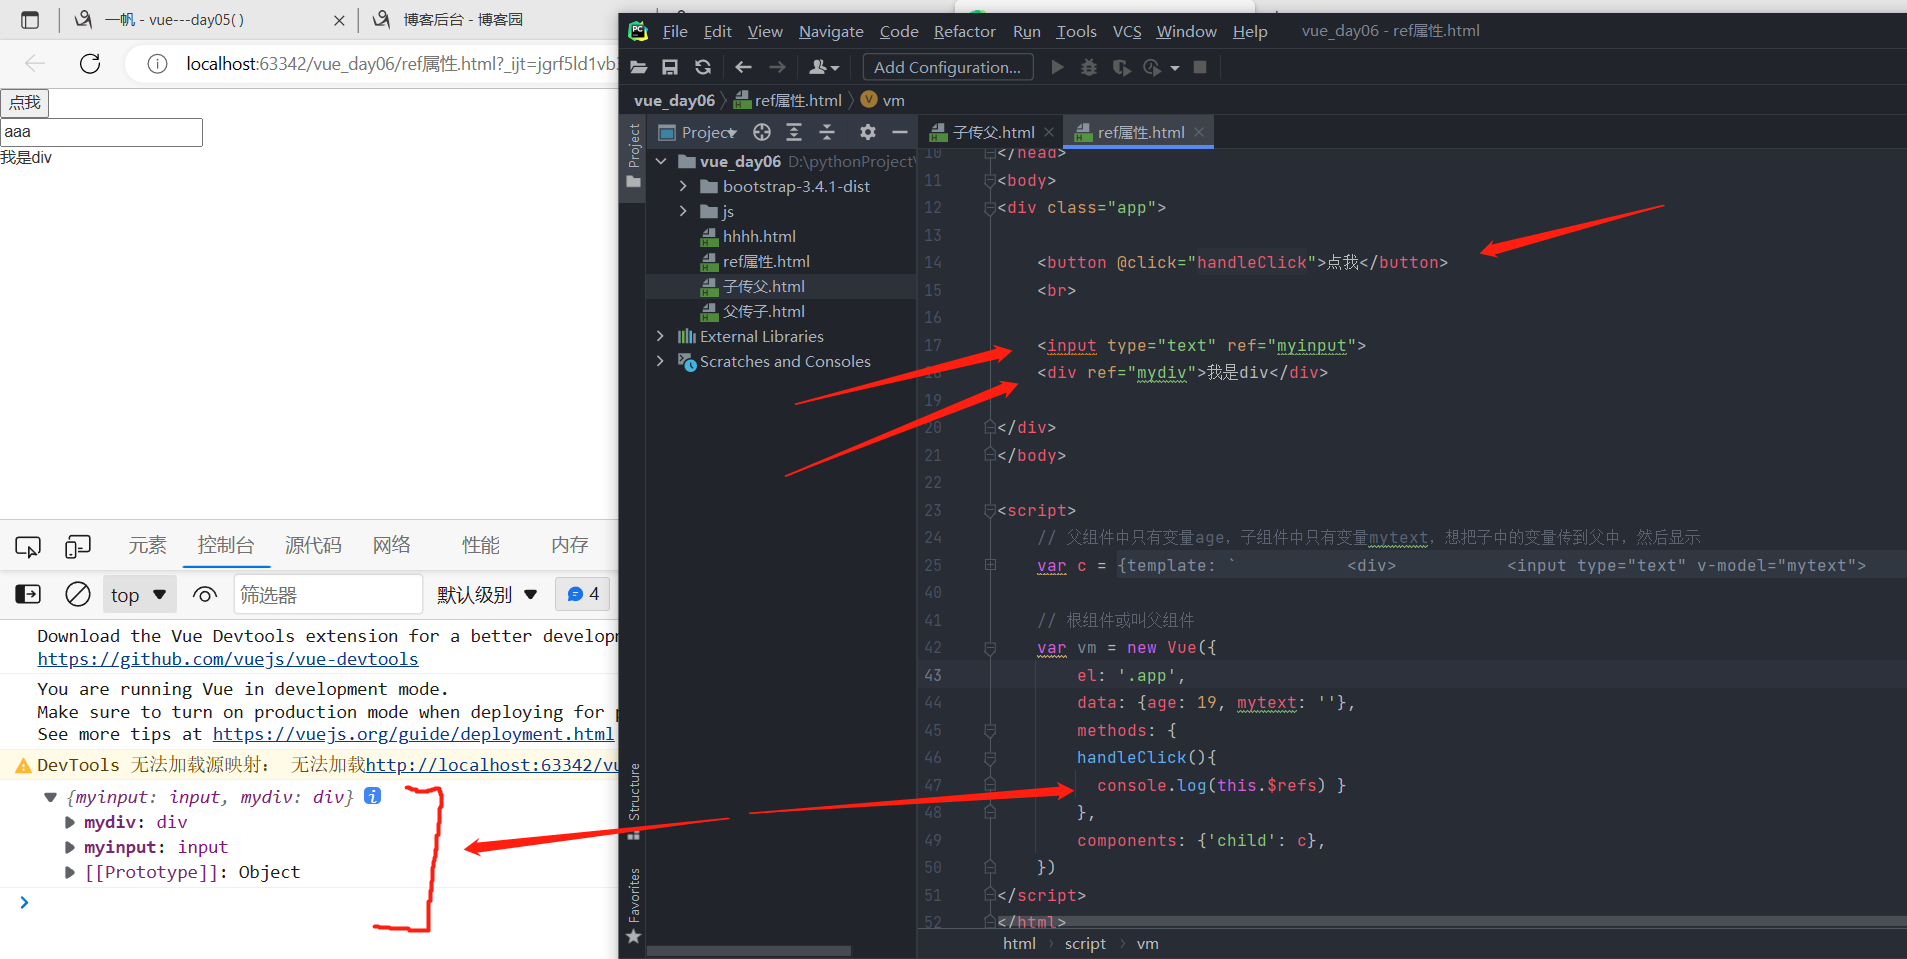This screenshot has width=1907, height=959.
Task: Open Project panel settings gear
Action: (867, 132)
